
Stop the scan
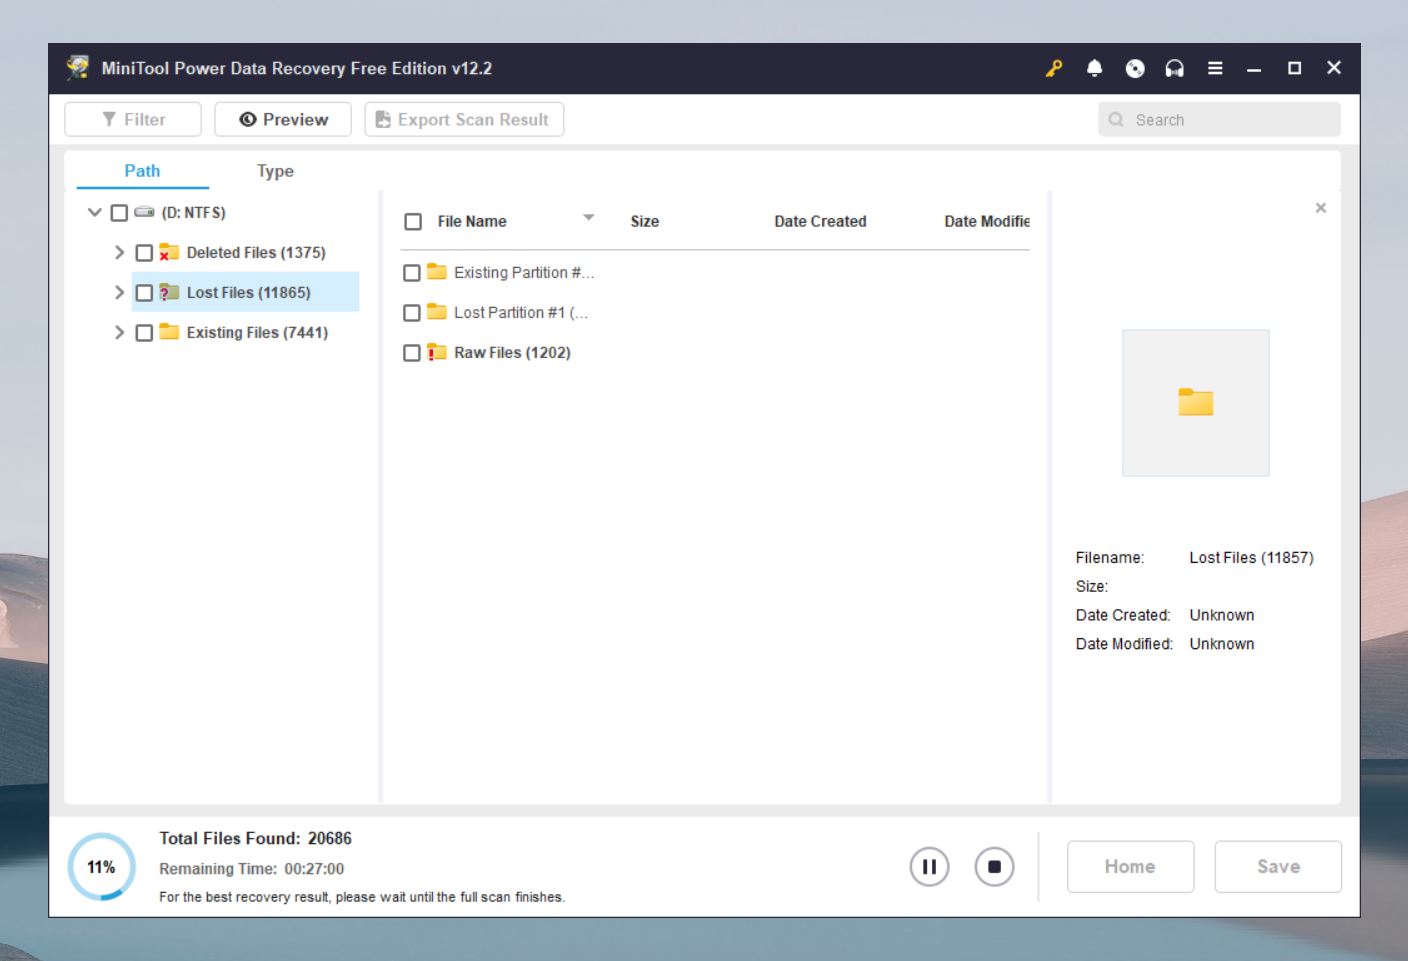pos(994,867)
